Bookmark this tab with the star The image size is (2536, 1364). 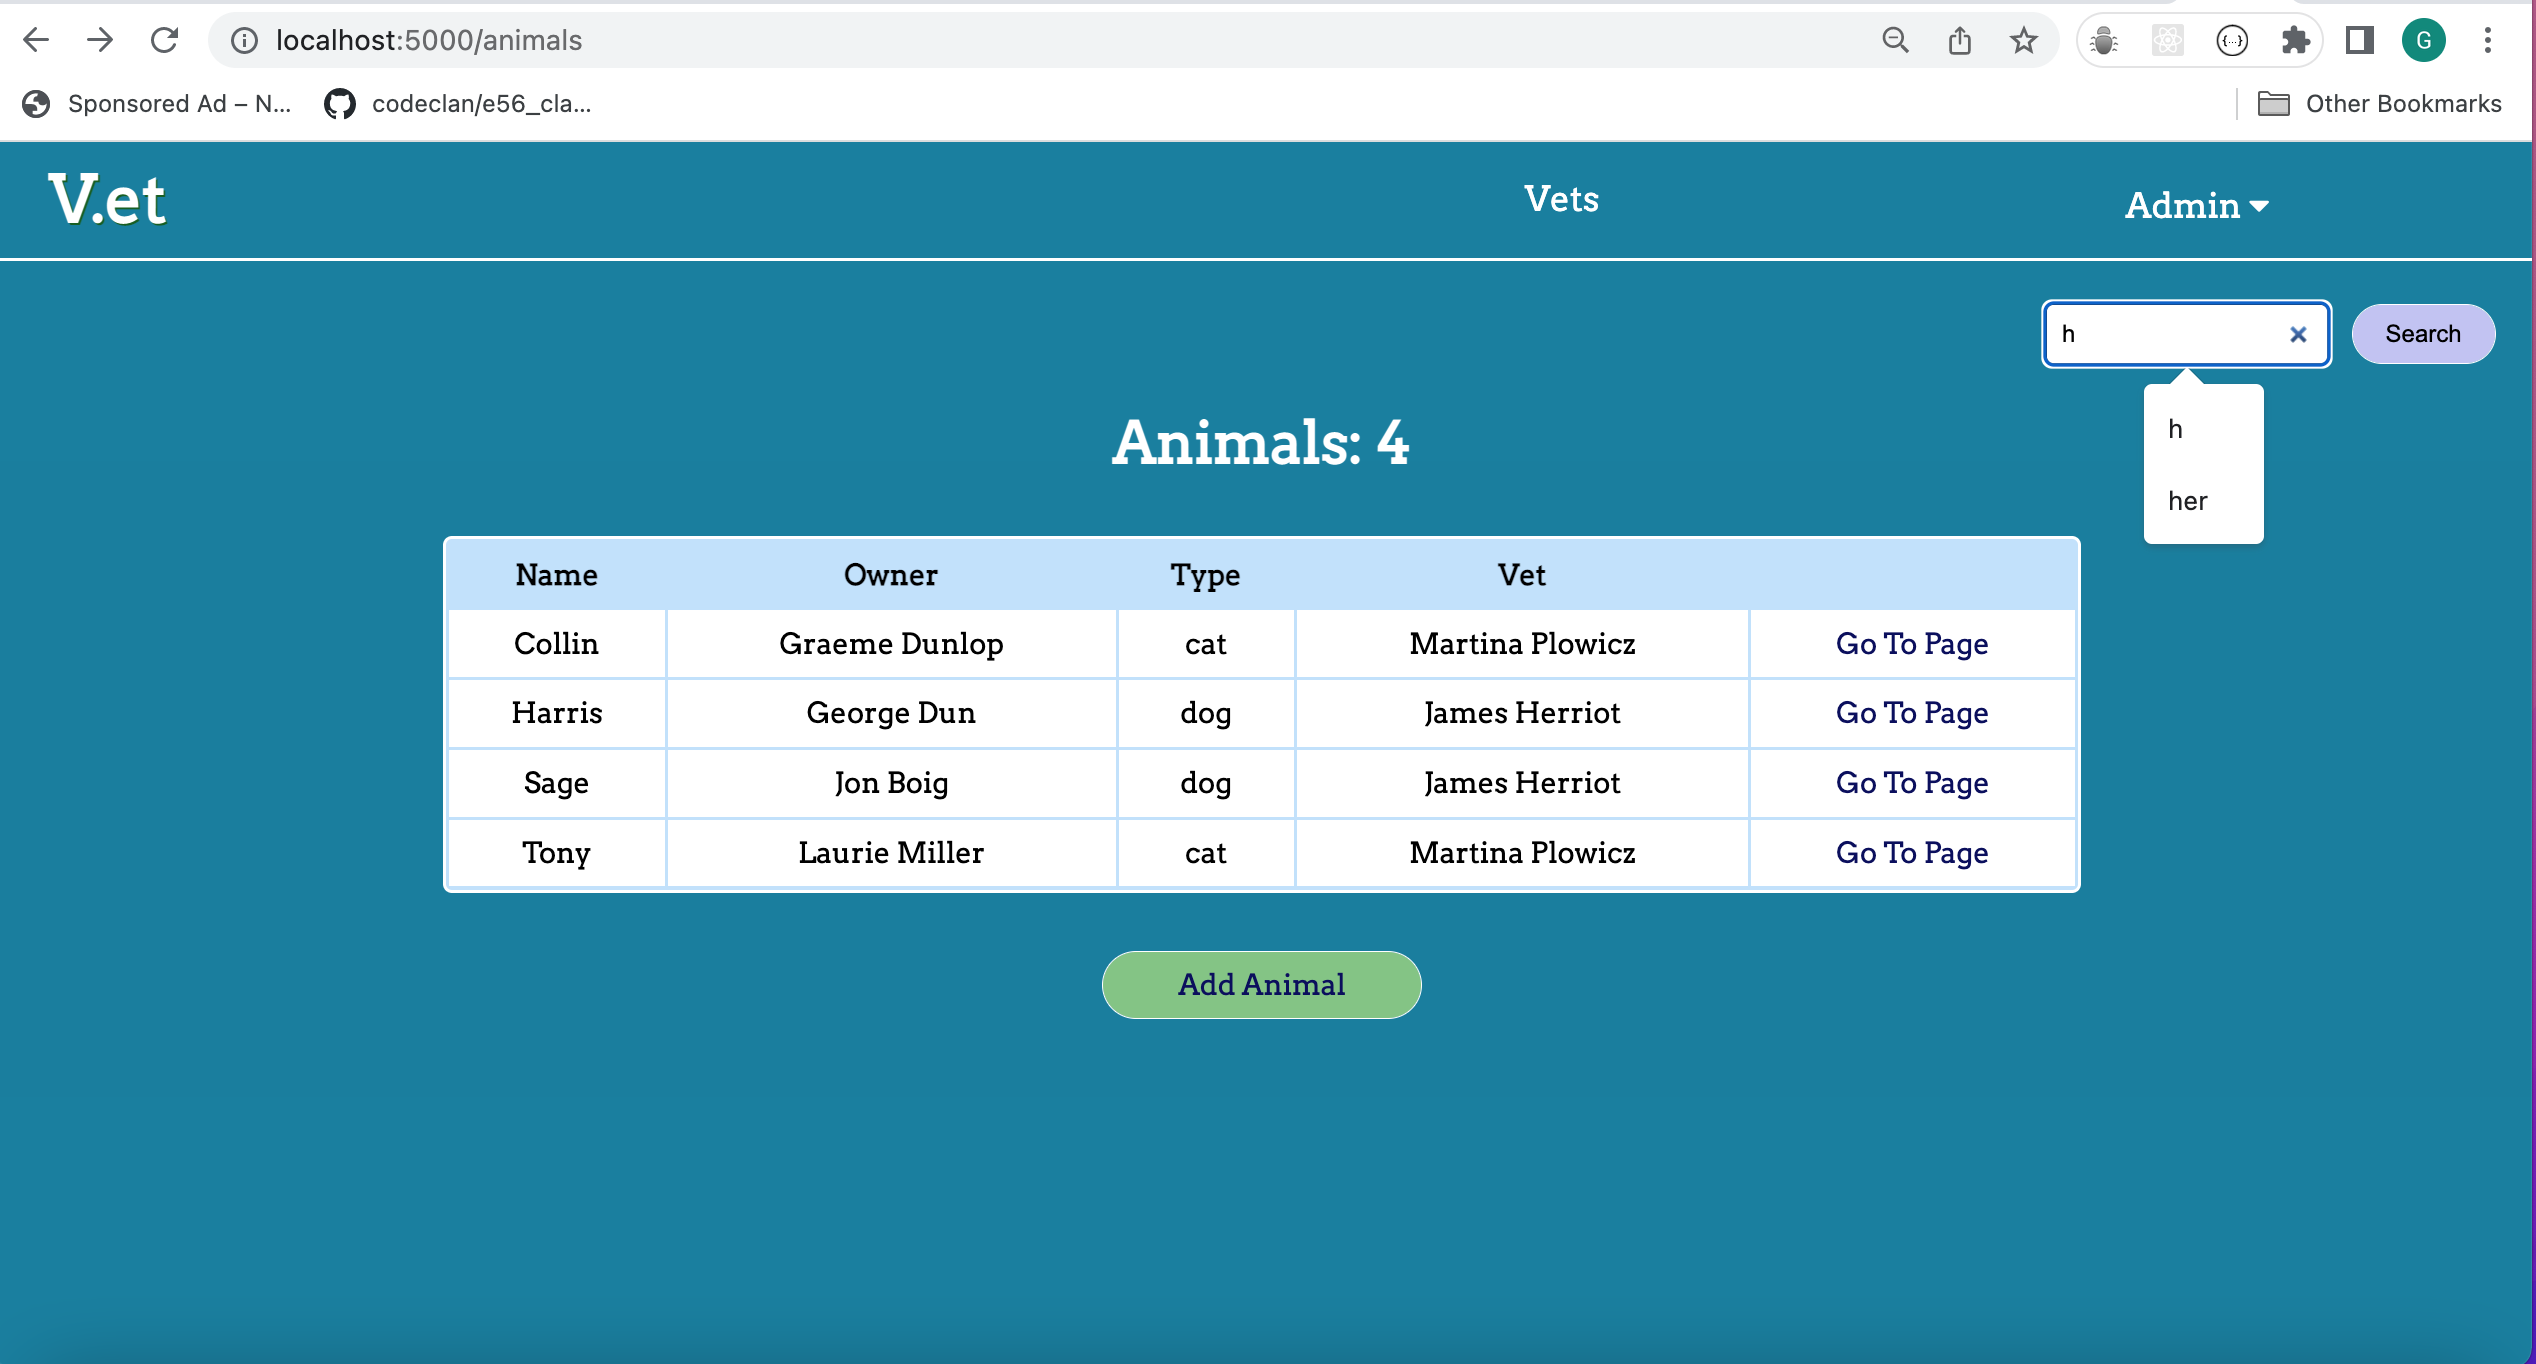(2024, 40)
